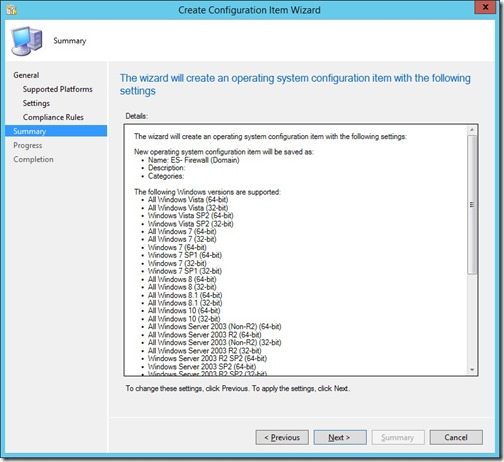Click the line 'Name: ES- Firewall (Domain)'

click(x=194, y=160)
